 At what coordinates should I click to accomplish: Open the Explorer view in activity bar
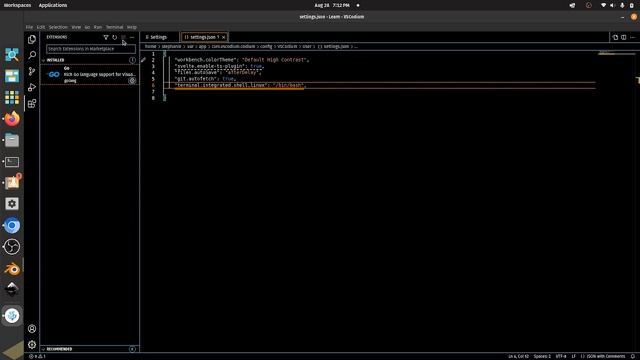pos(32,40)
